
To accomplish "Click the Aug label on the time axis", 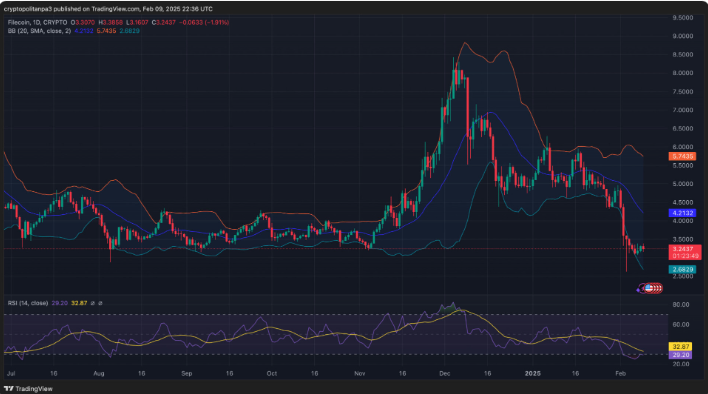I will tap(98, 374).
